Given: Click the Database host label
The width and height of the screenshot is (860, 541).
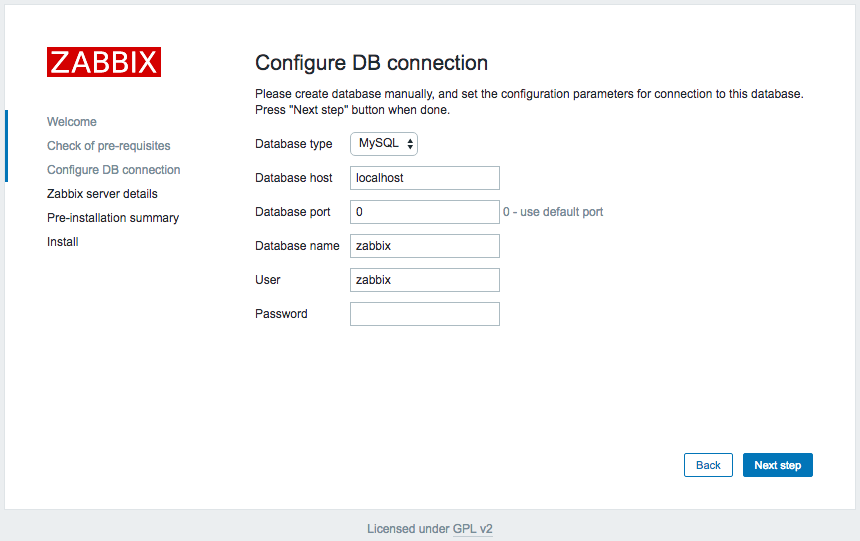Looking at the screenshot, I should click(293, 178).
